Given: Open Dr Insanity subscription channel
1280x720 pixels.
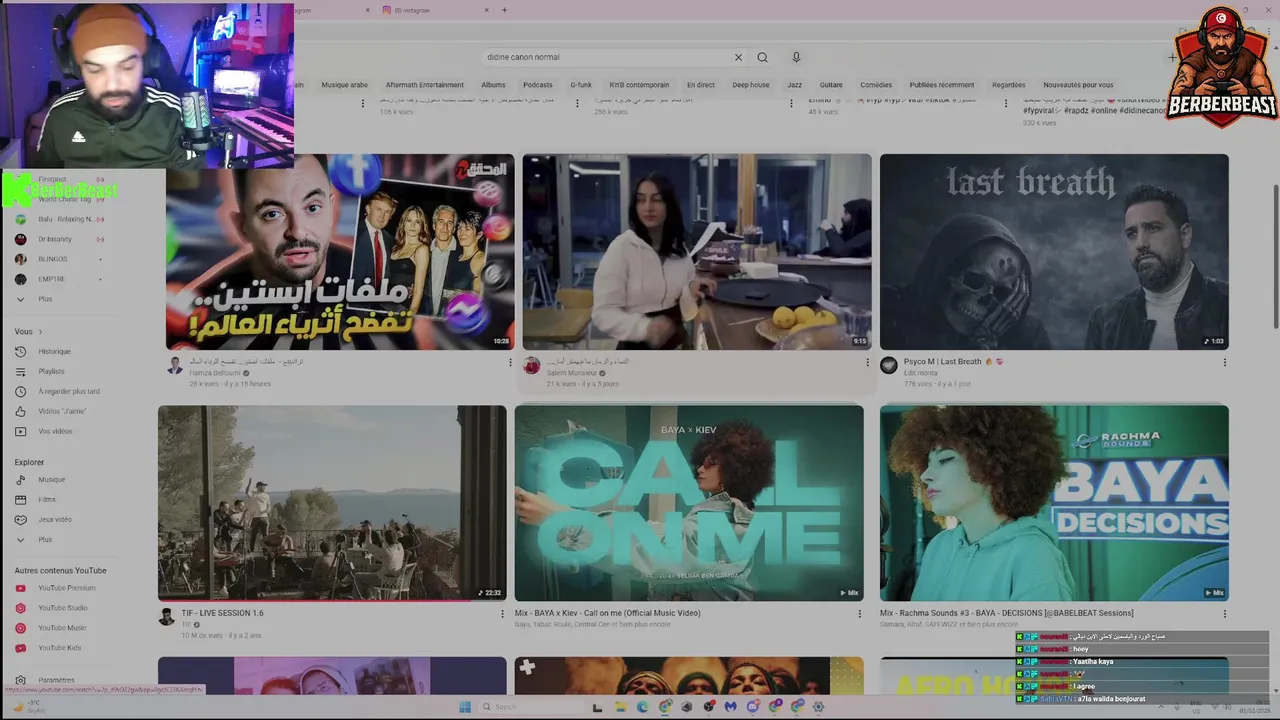Looking at the screenshot, I should (55, 239).
